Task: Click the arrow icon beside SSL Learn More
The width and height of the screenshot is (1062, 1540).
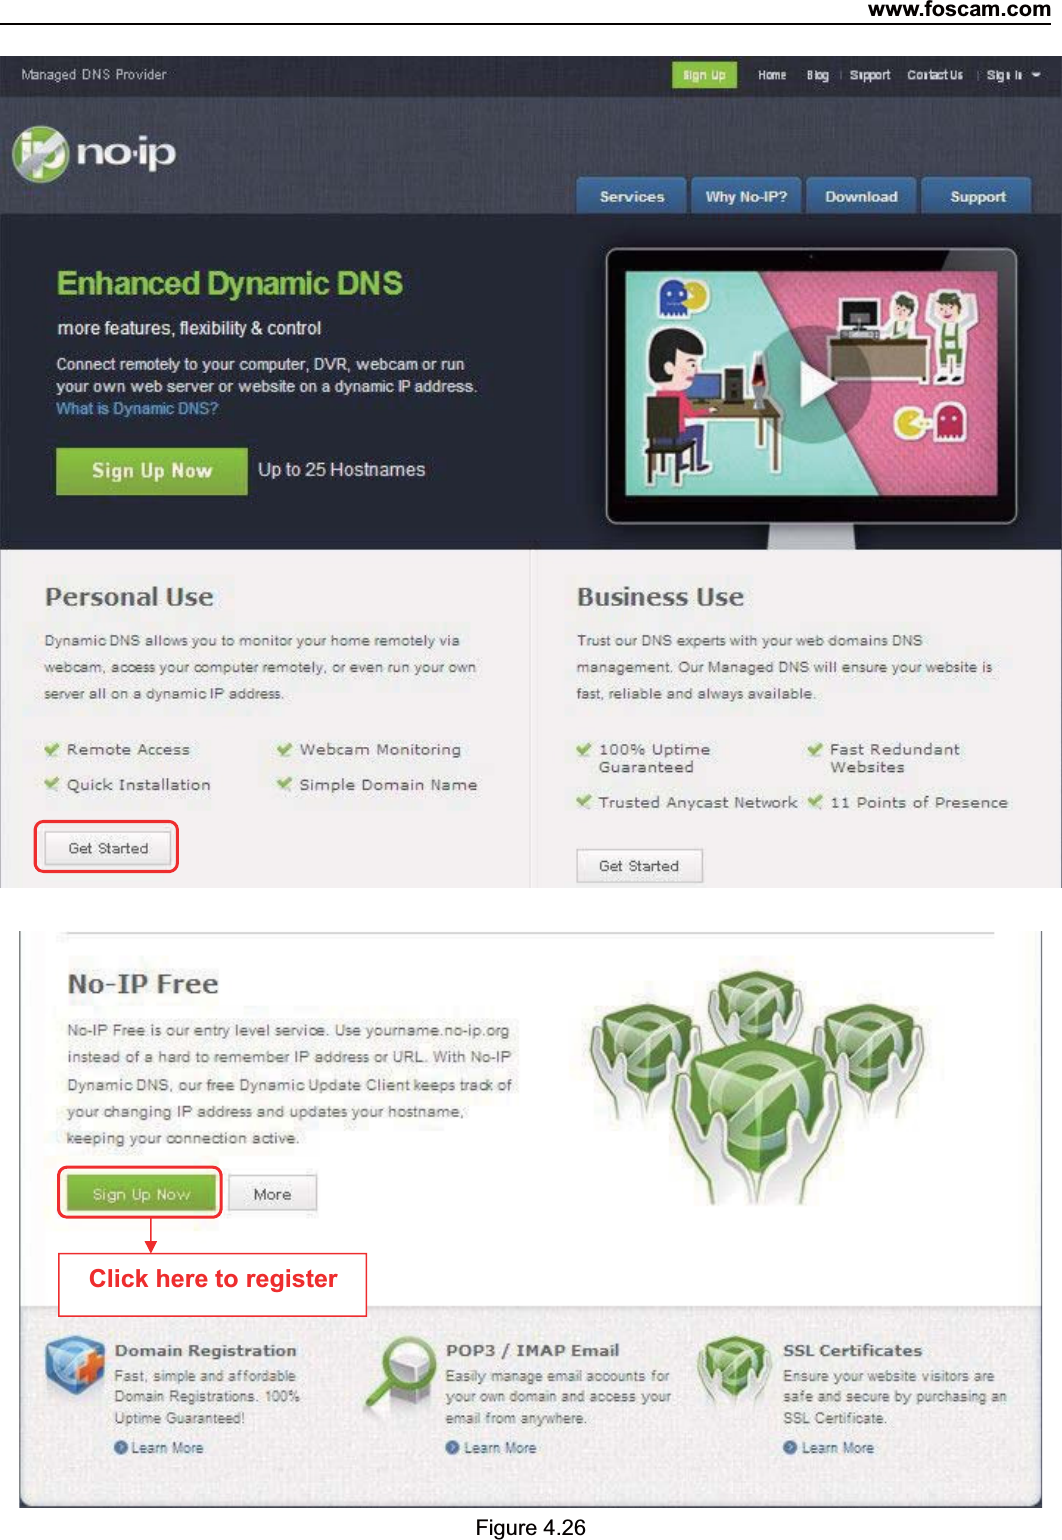Action: tap(790, 1447)
